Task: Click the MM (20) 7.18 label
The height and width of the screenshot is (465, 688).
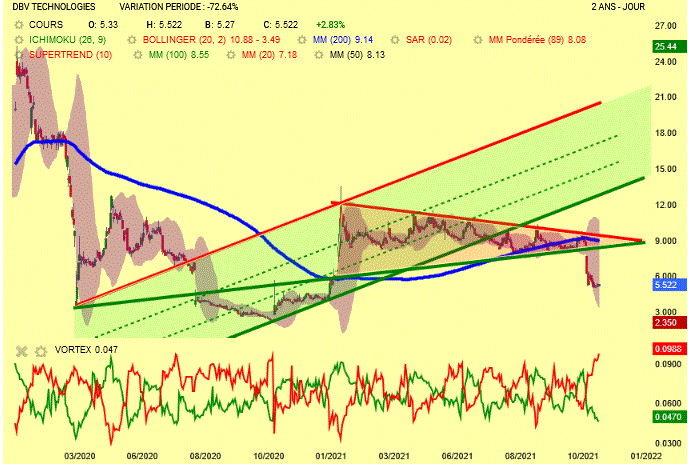Action: (269, 55)
